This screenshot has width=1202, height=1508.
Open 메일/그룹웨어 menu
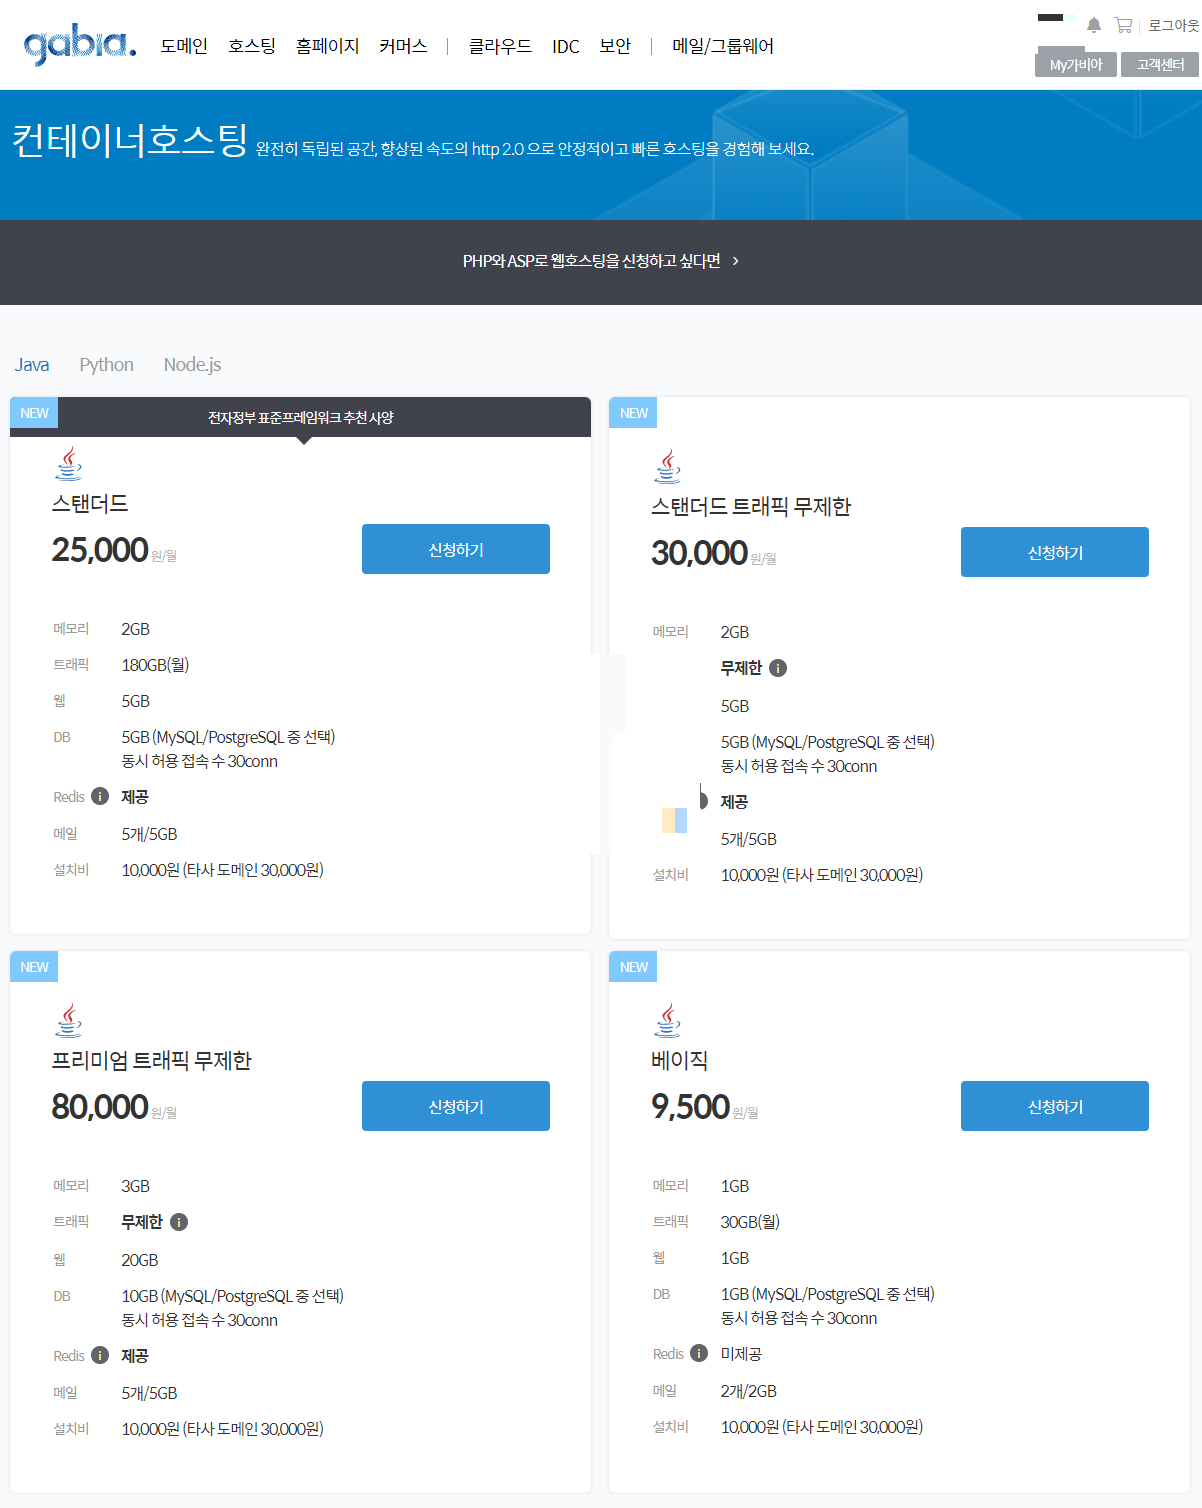click(x=723, y=46)
